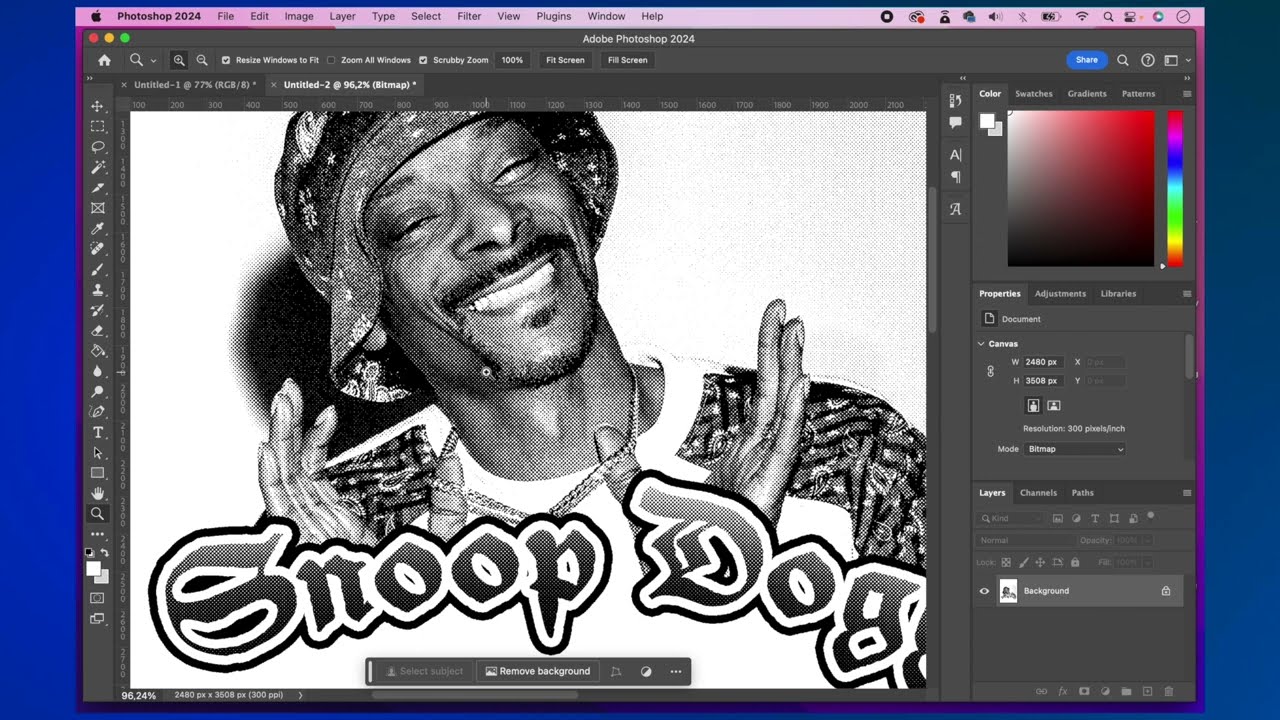
Task: Select the Rectangle shape tool
Action: pos(98,473)
